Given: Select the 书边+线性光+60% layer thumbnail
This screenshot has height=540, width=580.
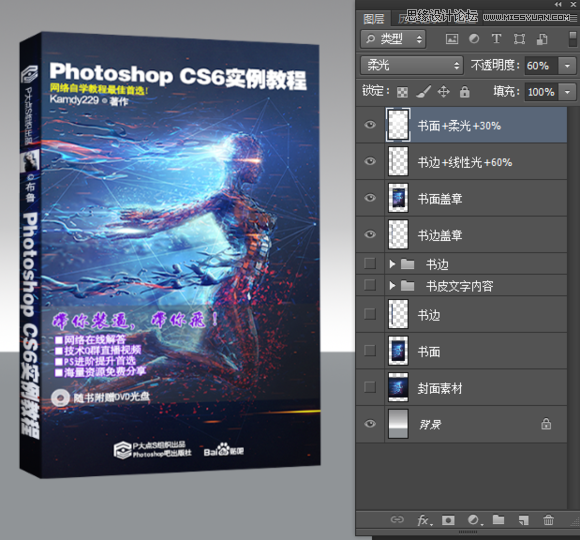Looking at the screenshot, I should click(x=398, y=161).
